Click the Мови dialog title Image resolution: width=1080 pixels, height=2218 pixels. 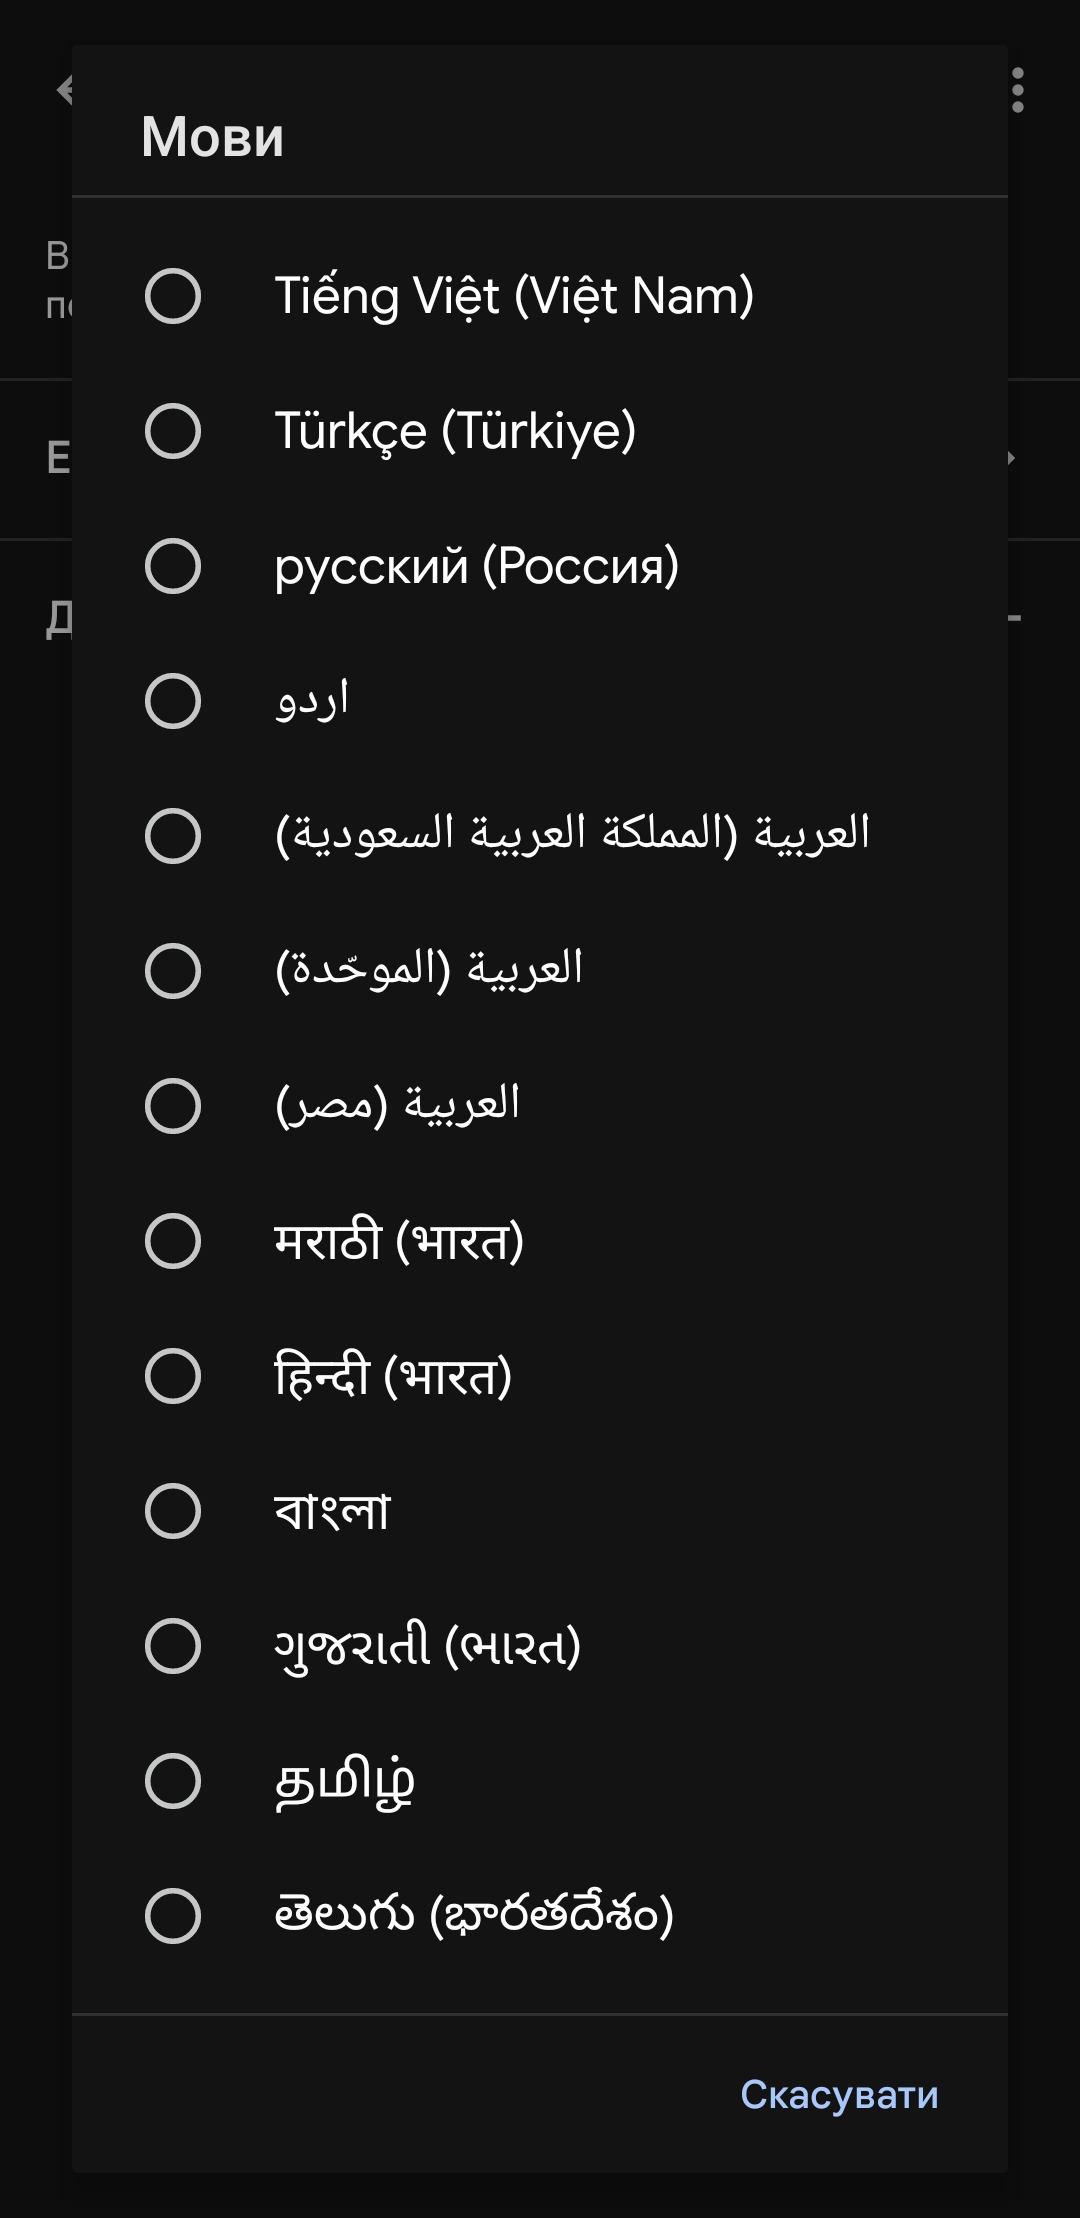click(212, 137)
